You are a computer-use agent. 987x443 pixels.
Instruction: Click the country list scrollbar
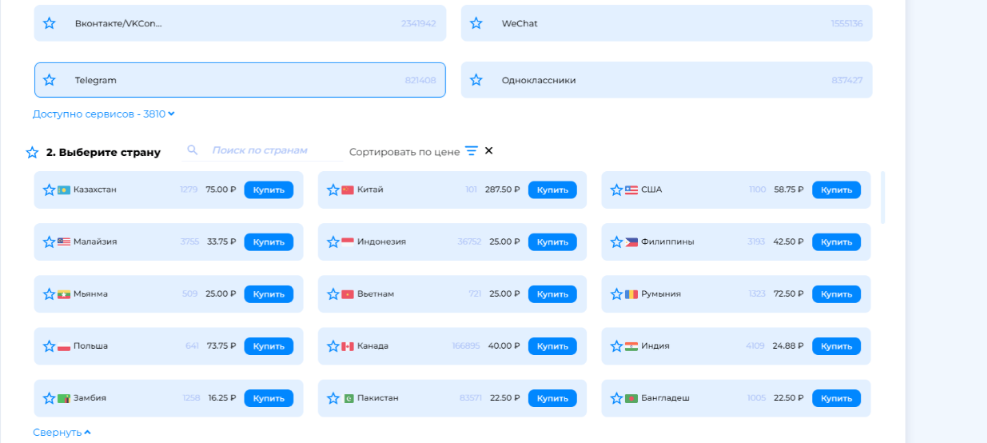(883, 197)
